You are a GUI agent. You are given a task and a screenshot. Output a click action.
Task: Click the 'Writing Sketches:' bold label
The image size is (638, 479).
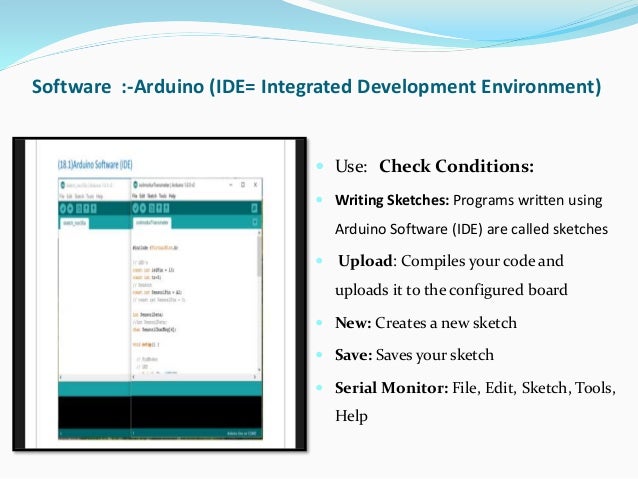coord(392,200)
